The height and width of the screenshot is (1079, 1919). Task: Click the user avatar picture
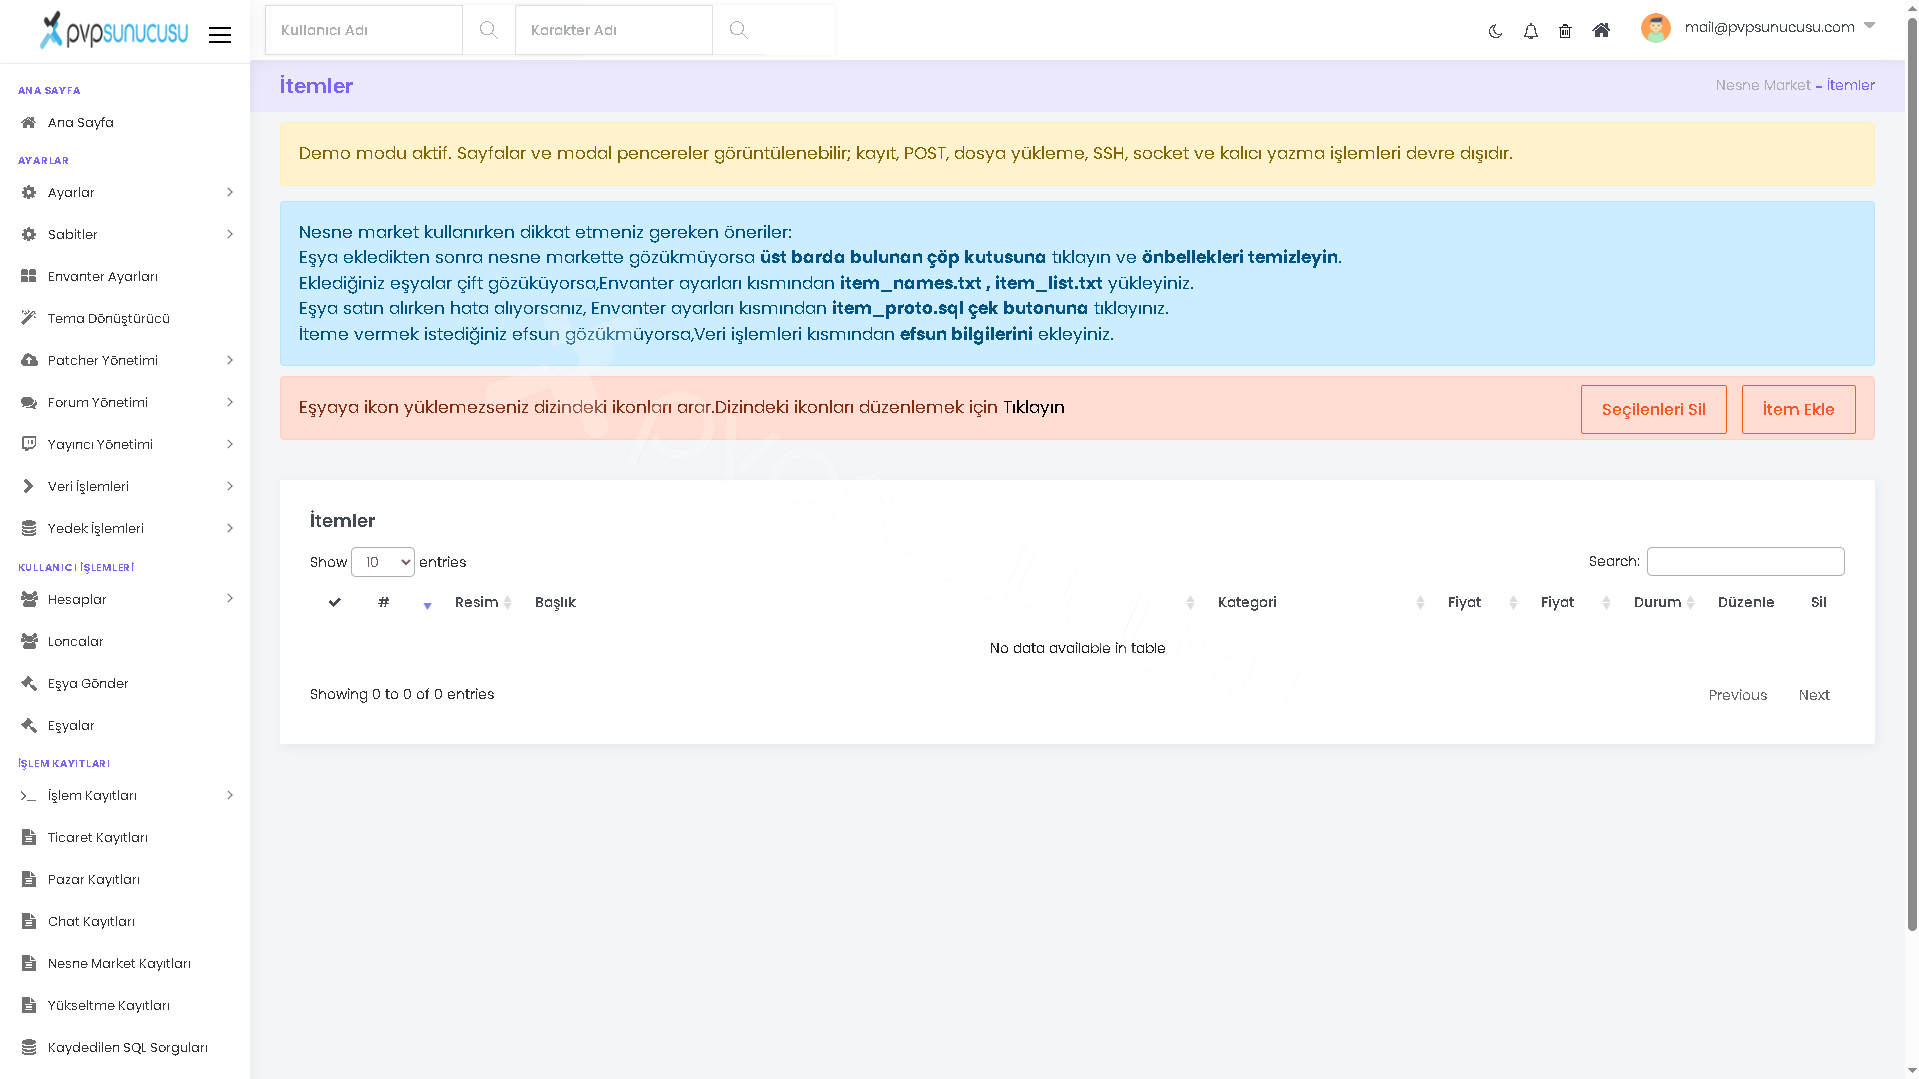pyautogui.click(x=1655, y=28)
